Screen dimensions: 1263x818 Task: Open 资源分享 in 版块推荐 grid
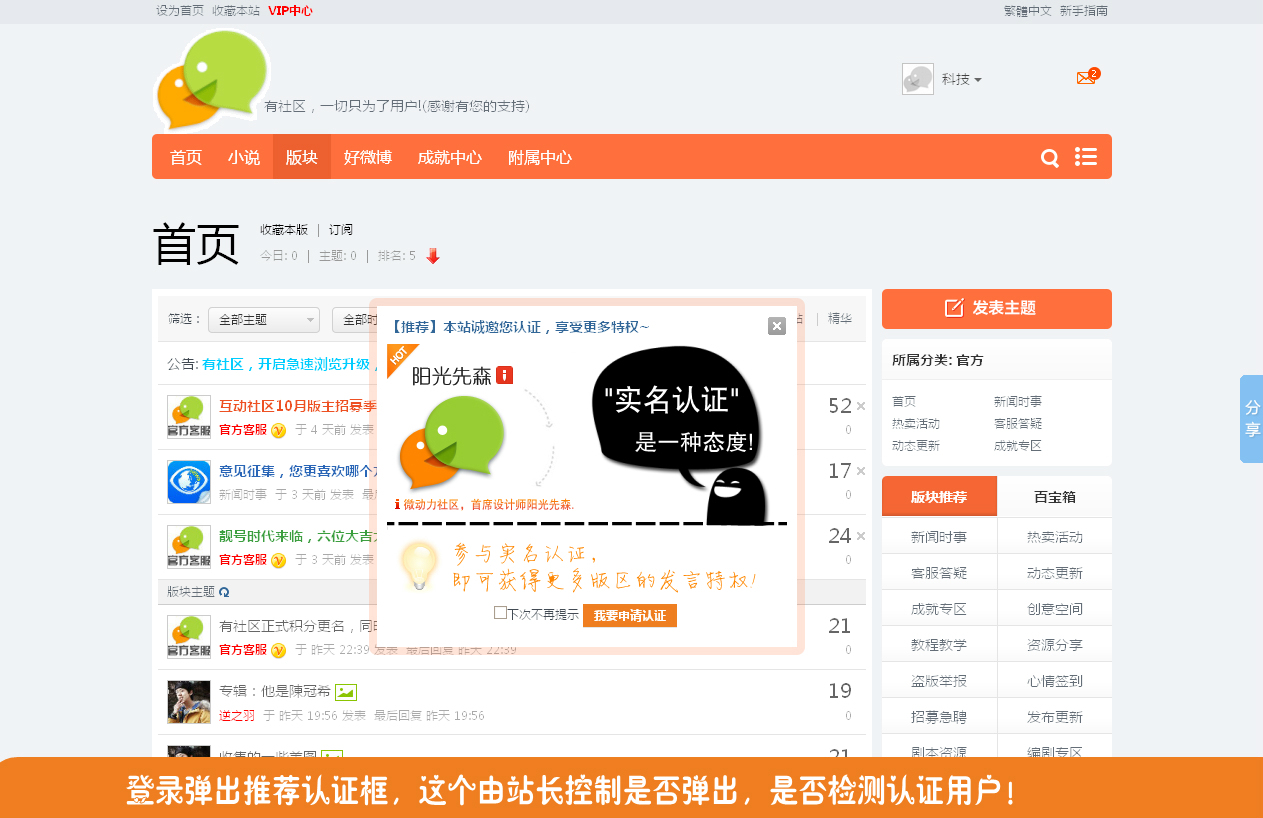coord(1054,645)
